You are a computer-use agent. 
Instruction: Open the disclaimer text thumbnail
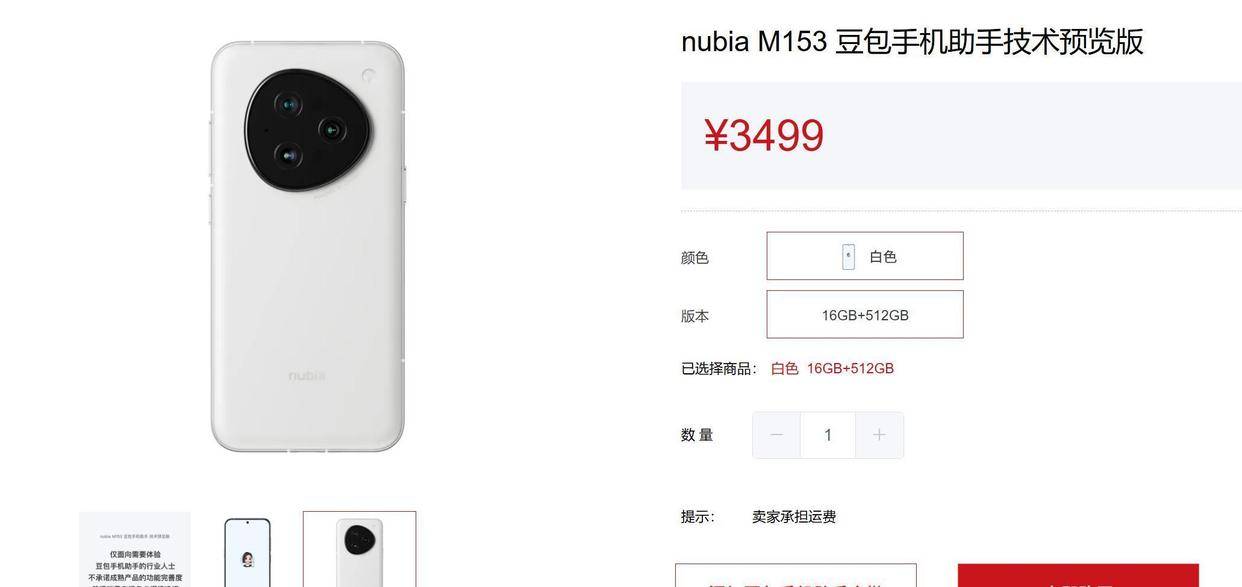(x=135, y=549)
